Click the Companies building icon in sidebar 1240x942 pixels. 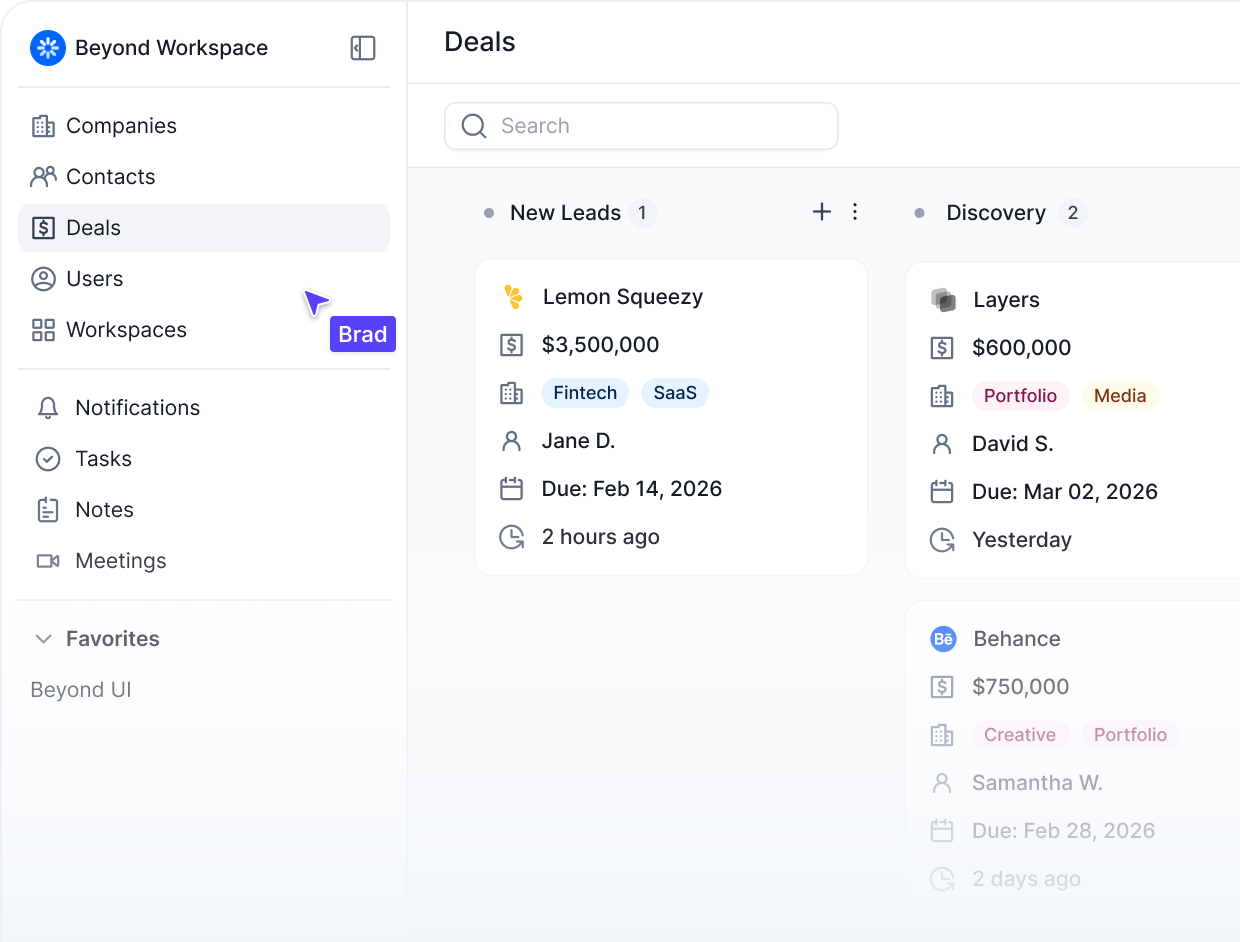click(x=43, y=126)
